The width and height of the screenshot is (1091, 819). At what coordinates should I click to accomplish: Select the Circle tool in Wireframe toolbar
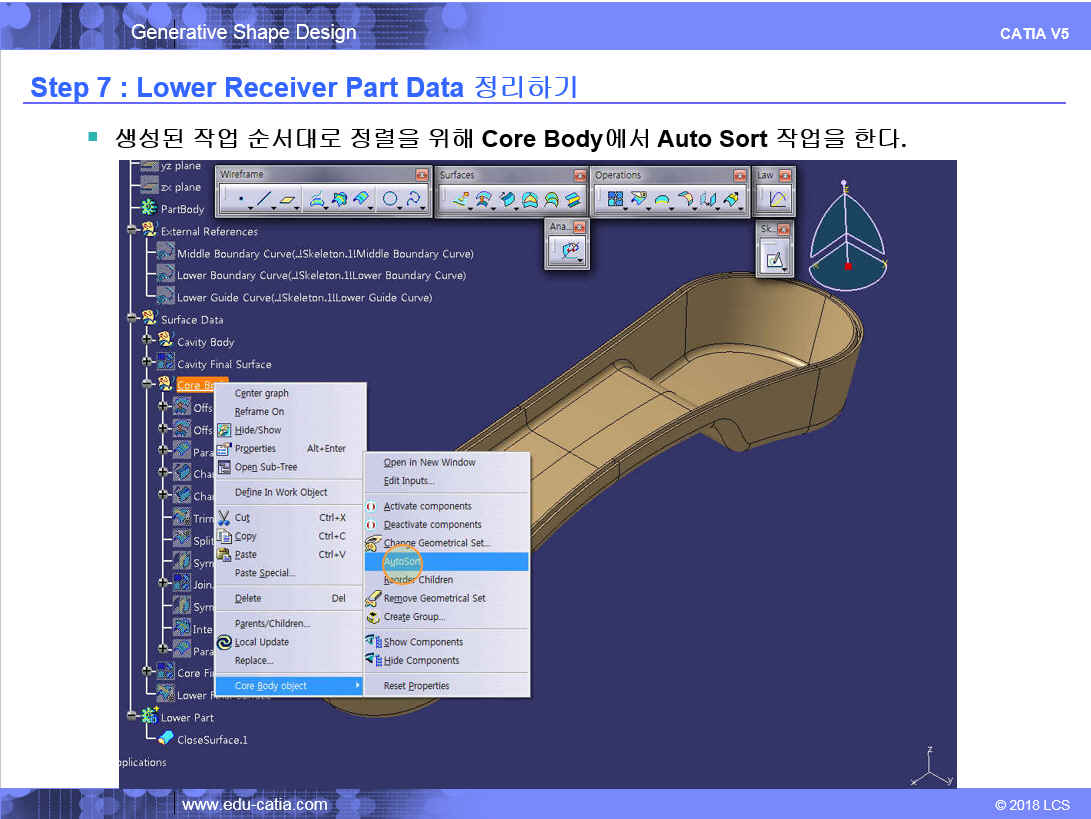[390, 200]
